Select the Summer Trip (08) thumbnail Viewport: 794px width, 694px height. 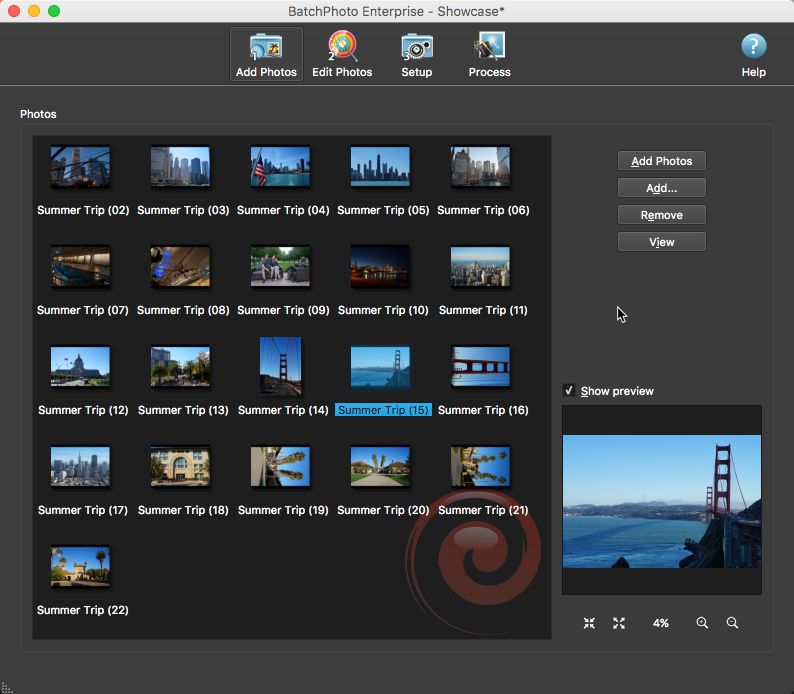pyautogui.click(x=180, y=266)
